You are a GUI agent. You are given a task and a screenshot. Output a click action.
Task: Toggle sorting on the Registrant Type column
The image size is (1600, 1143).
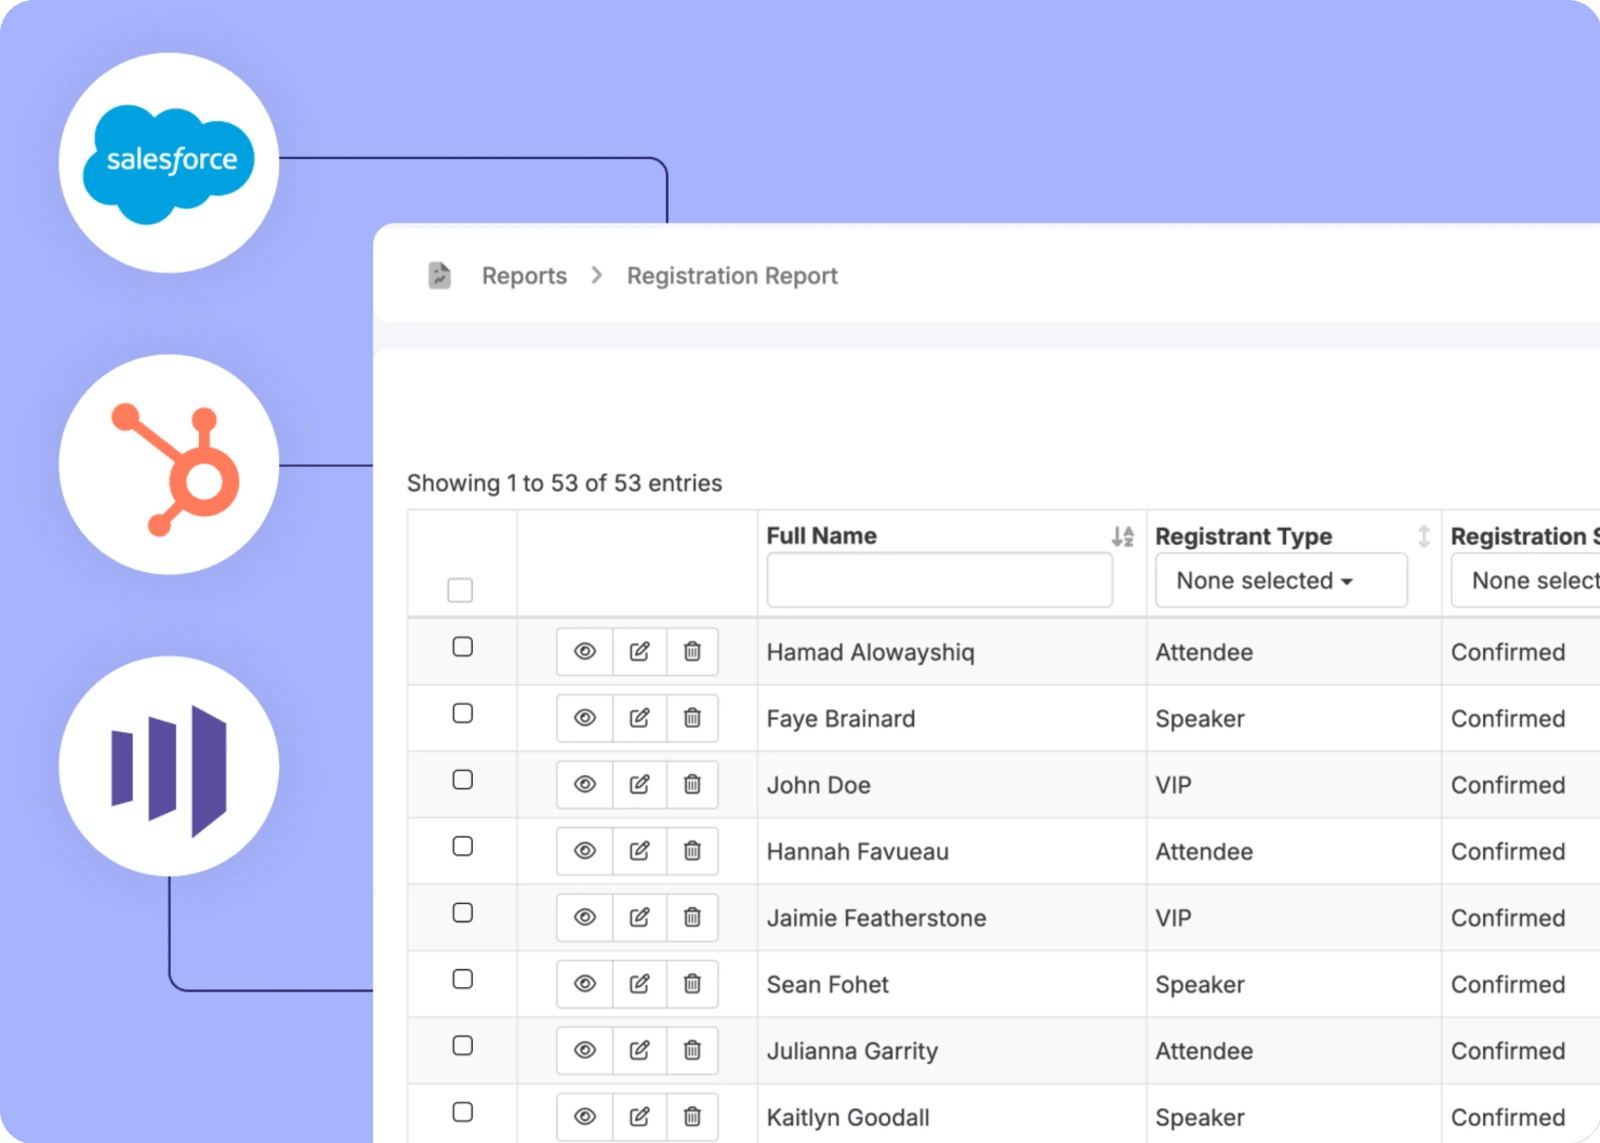pos(1424,537)
